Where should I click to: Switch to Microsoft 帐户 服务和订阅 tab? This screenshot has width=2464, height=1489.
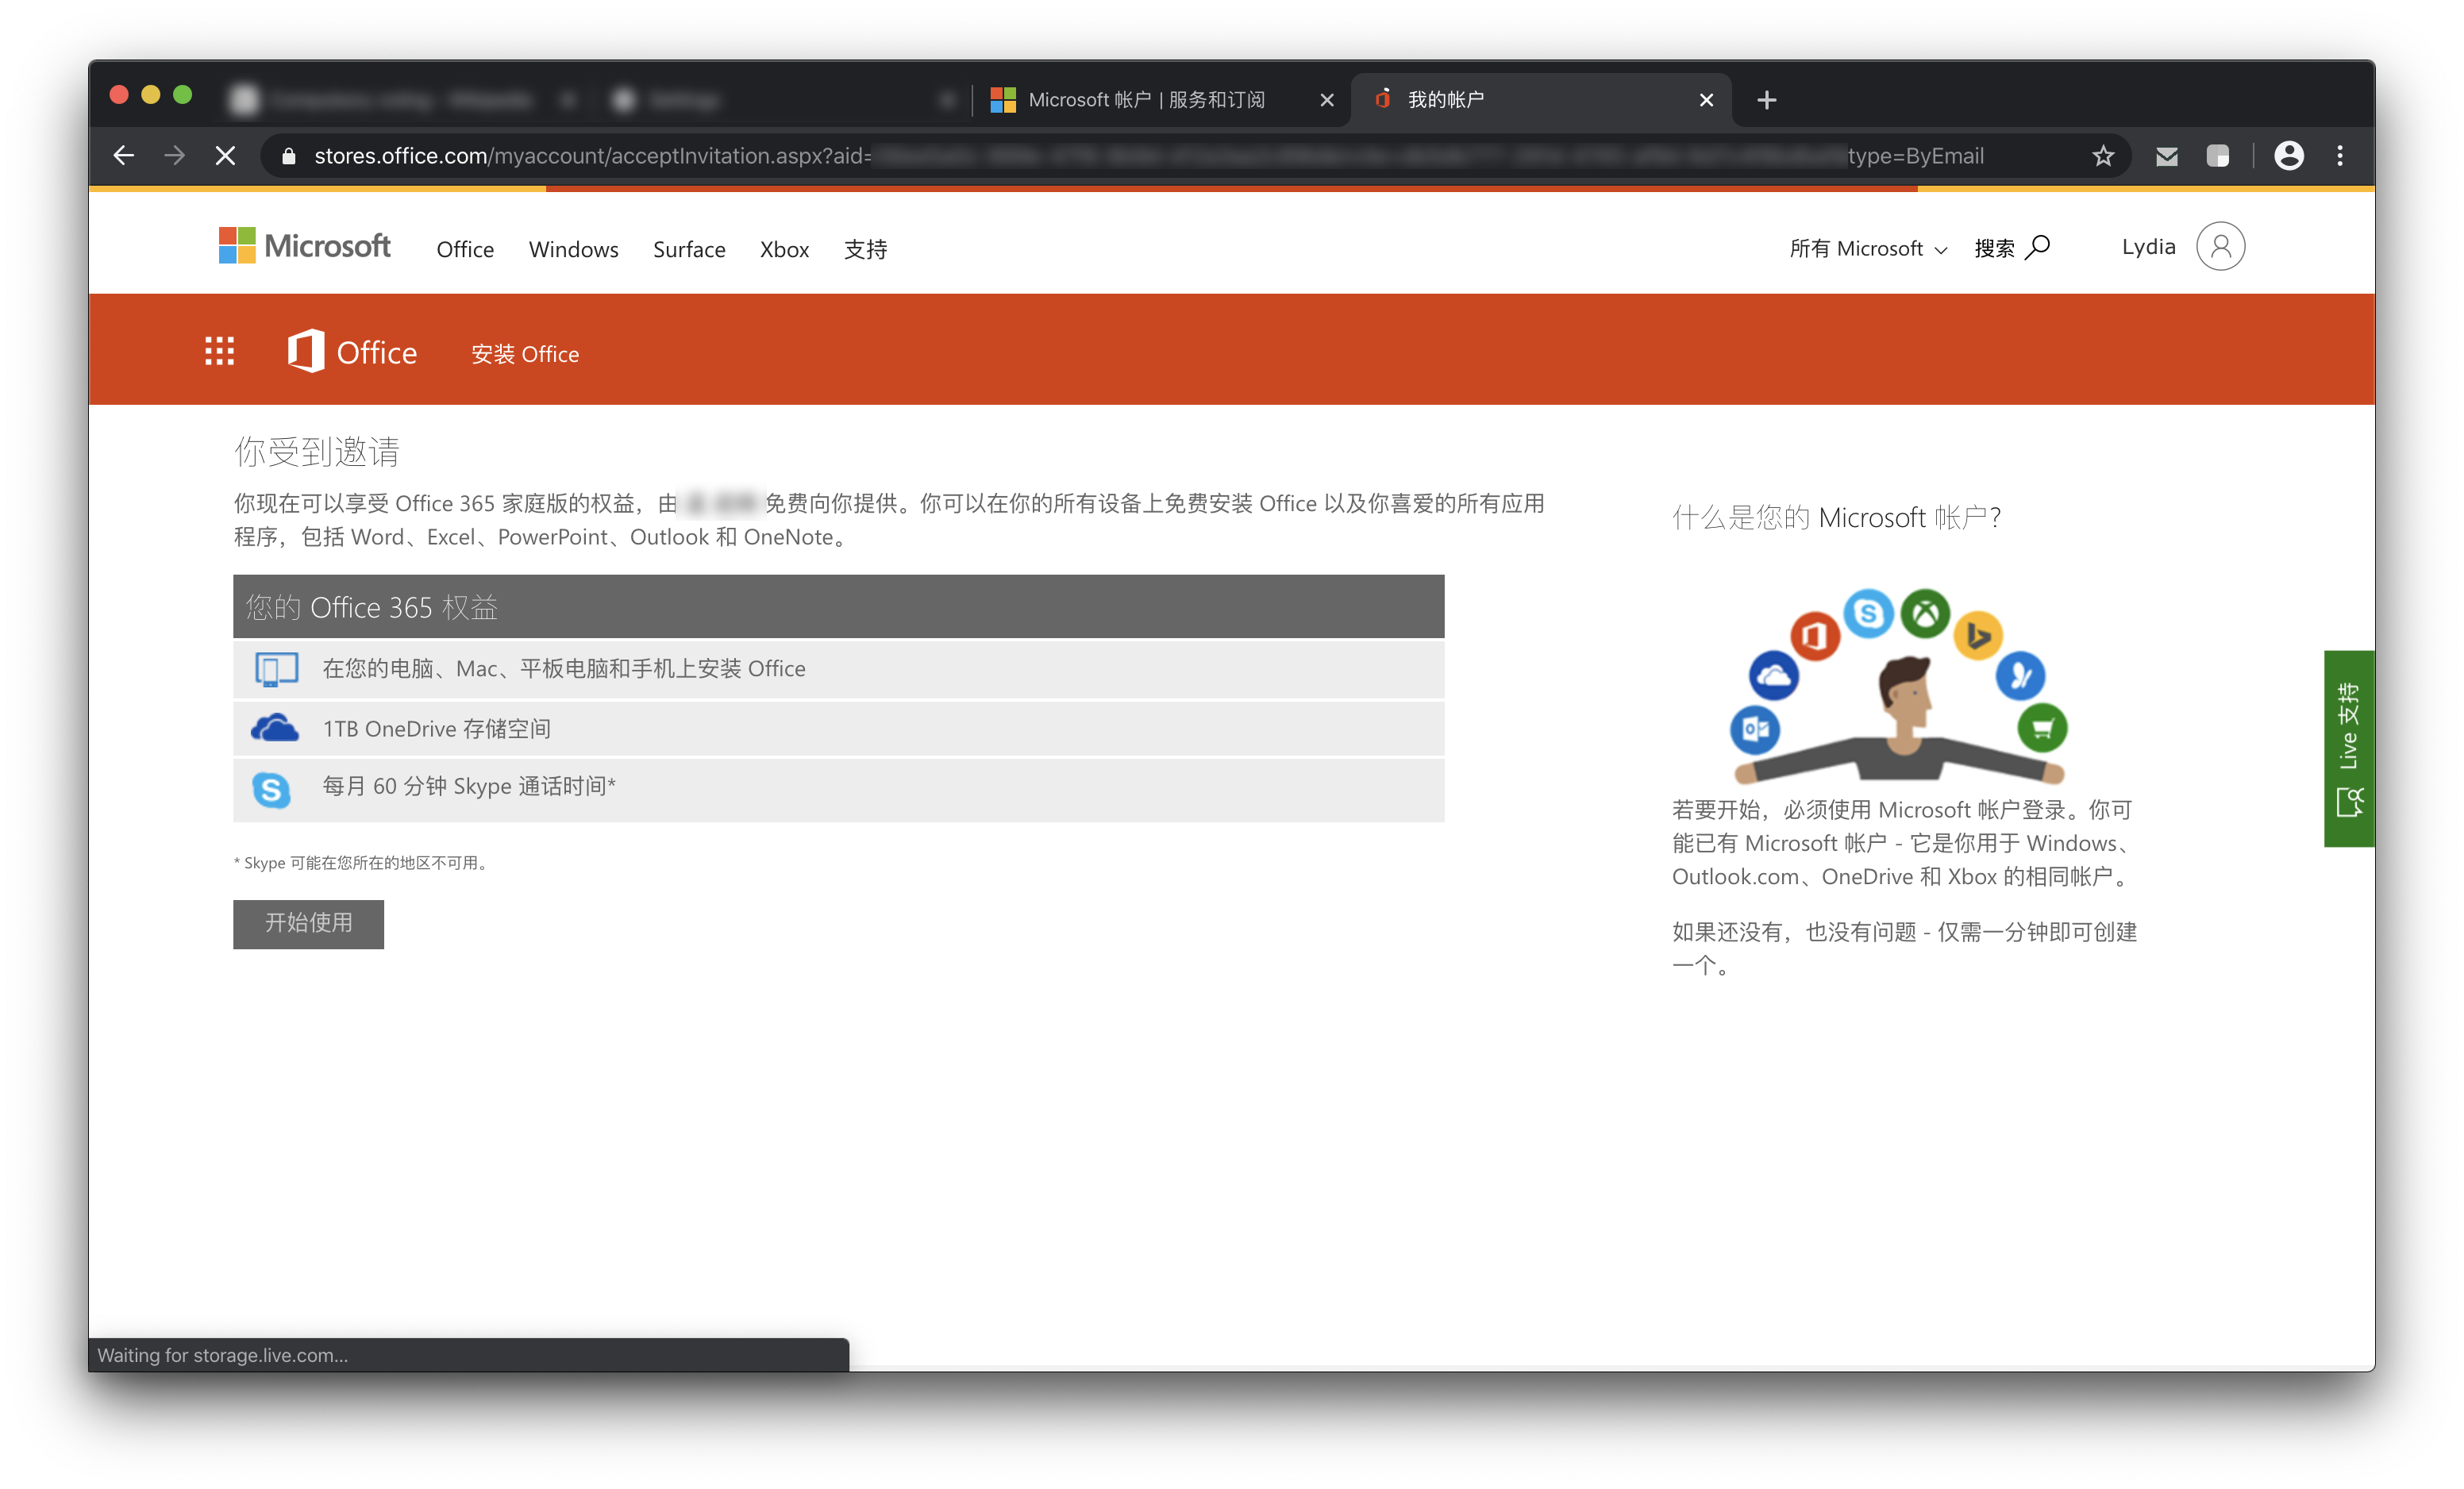1145,100
